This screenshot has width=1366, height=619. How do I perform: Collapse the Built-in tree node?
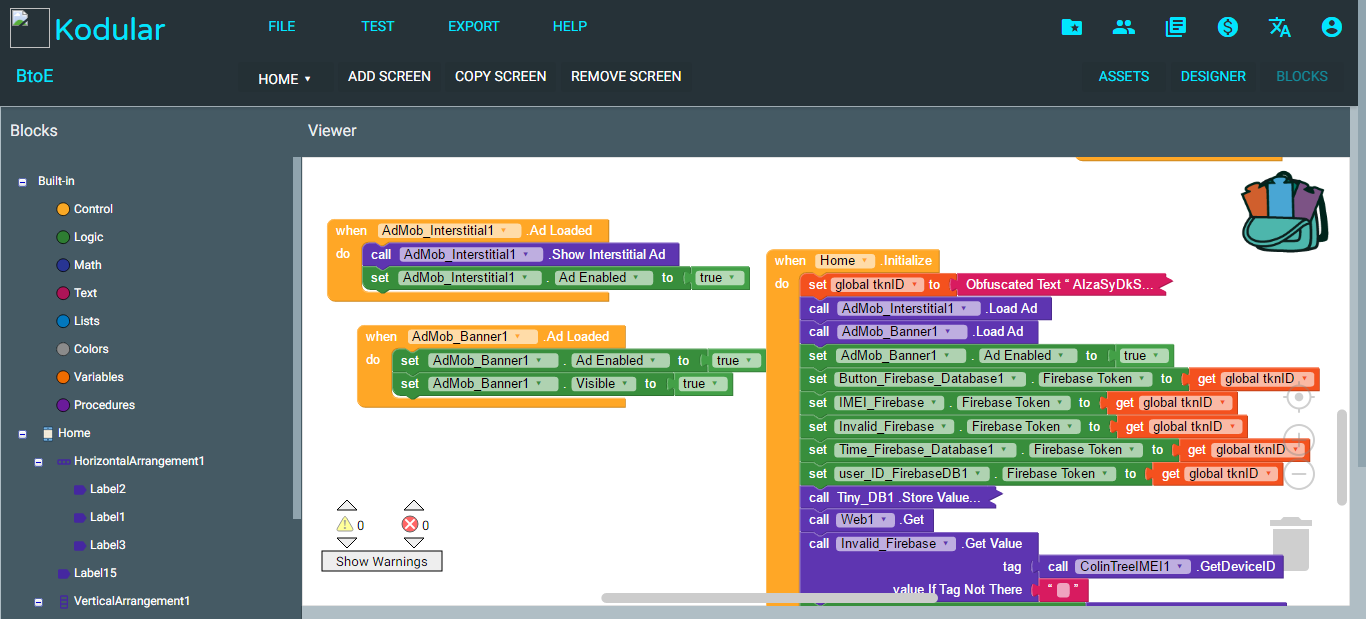(22, 182)
